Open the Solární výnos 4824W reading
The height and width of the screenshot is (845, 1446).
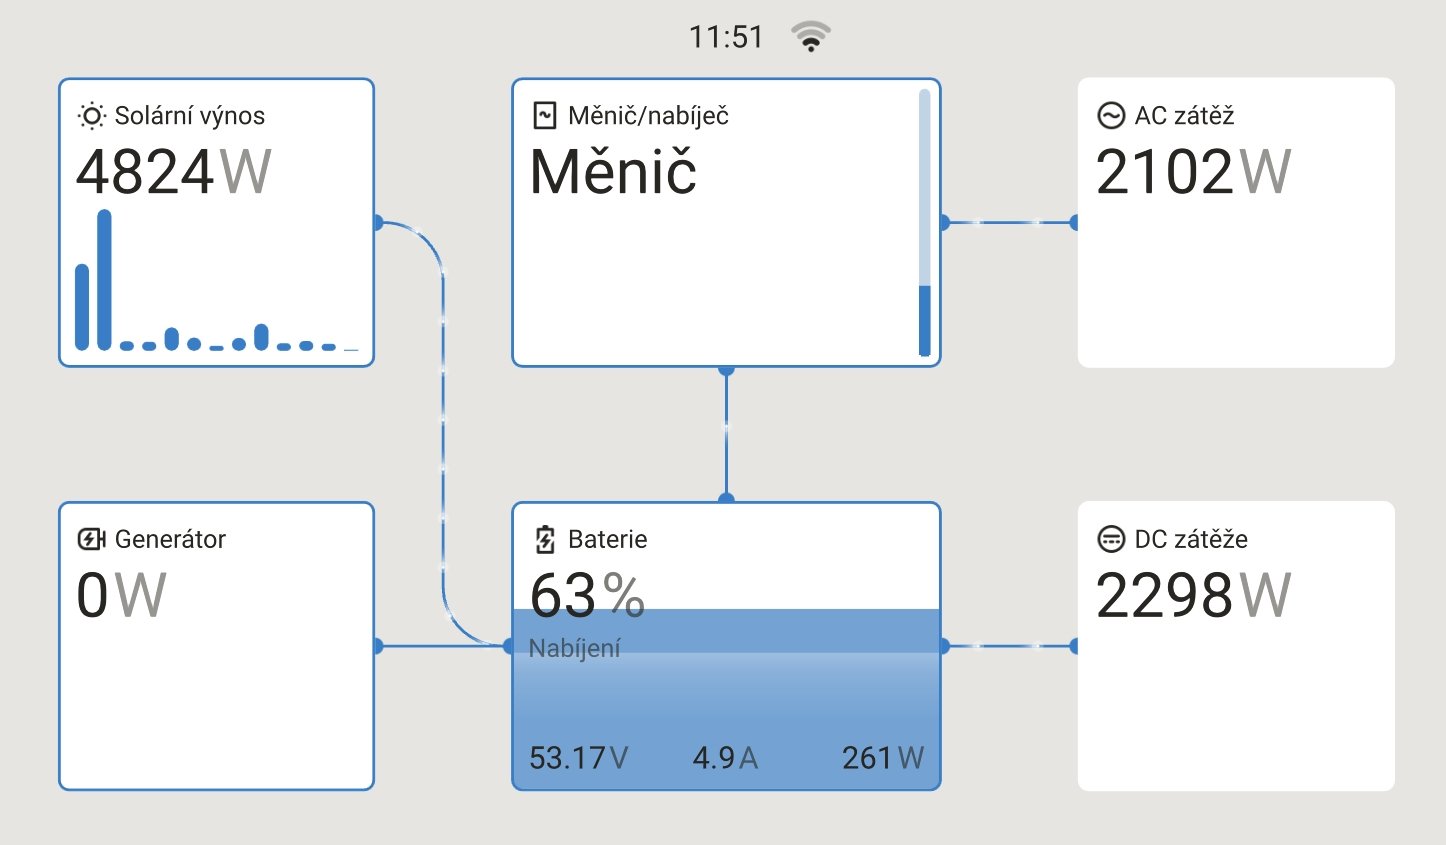173,172
